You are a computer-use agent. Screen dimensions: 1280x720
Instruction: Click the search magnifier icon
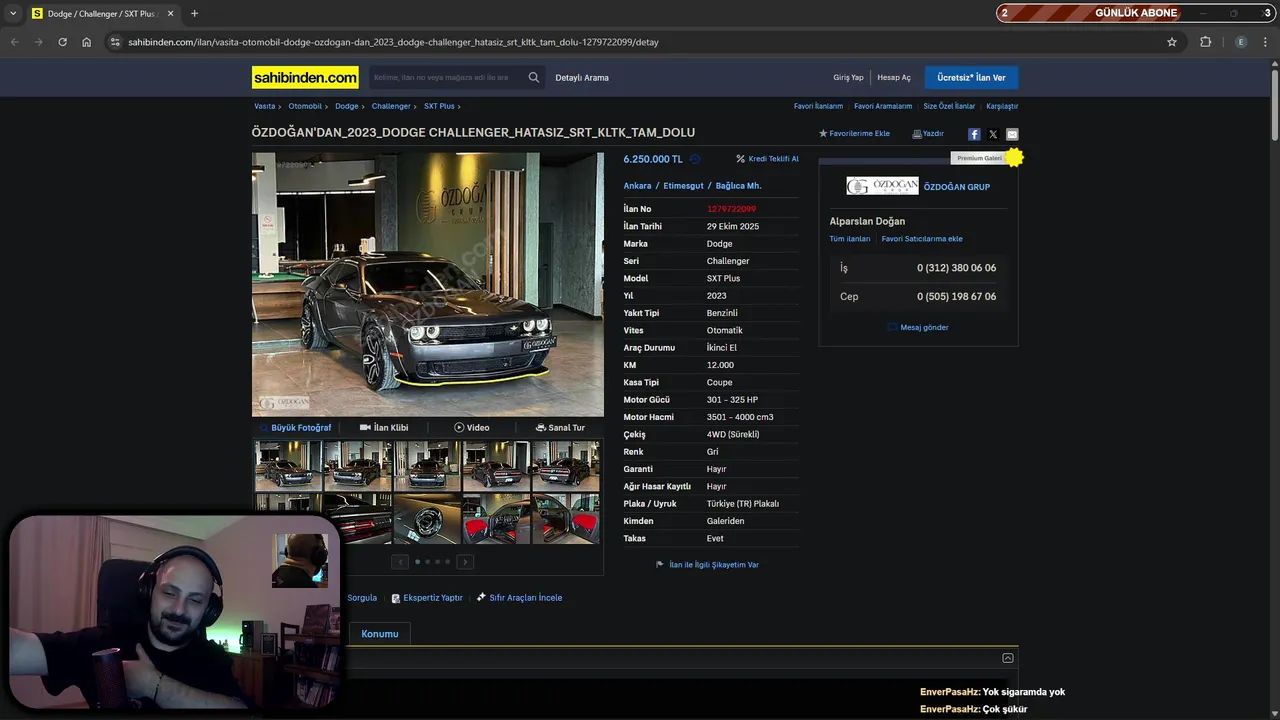534,77
